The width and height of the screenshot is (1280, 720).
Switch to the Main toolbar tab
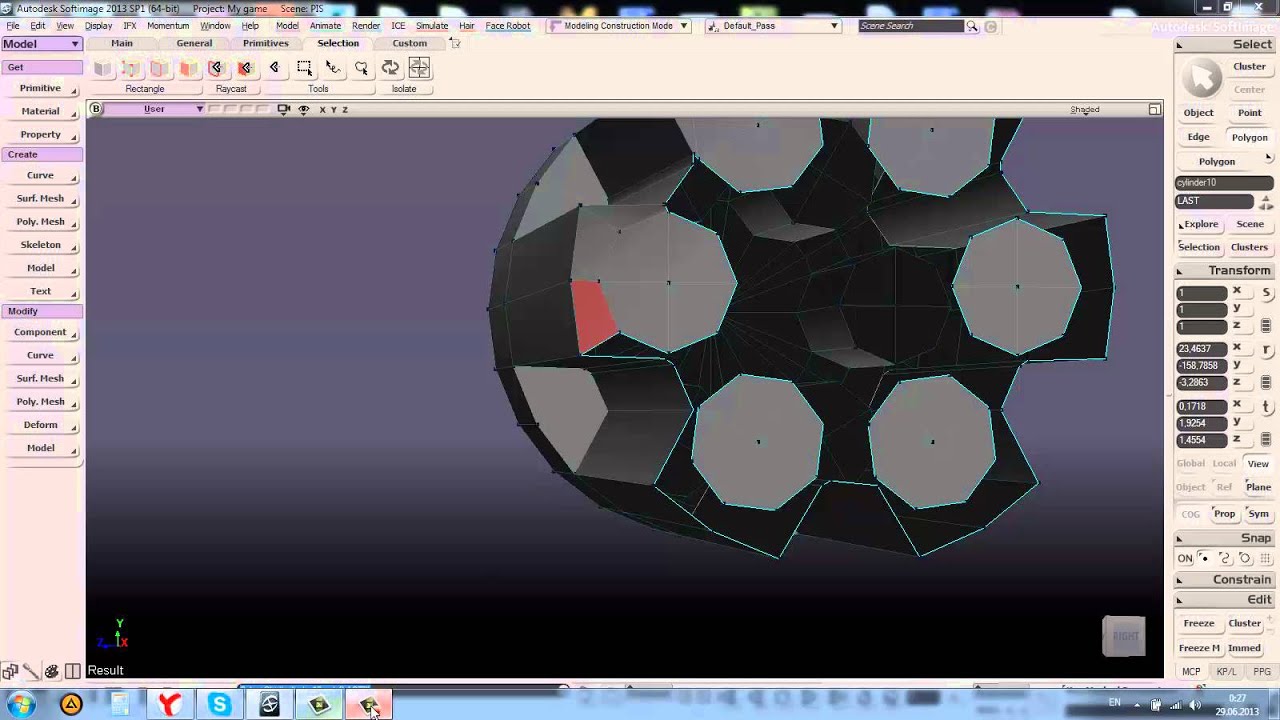(122, 43)
